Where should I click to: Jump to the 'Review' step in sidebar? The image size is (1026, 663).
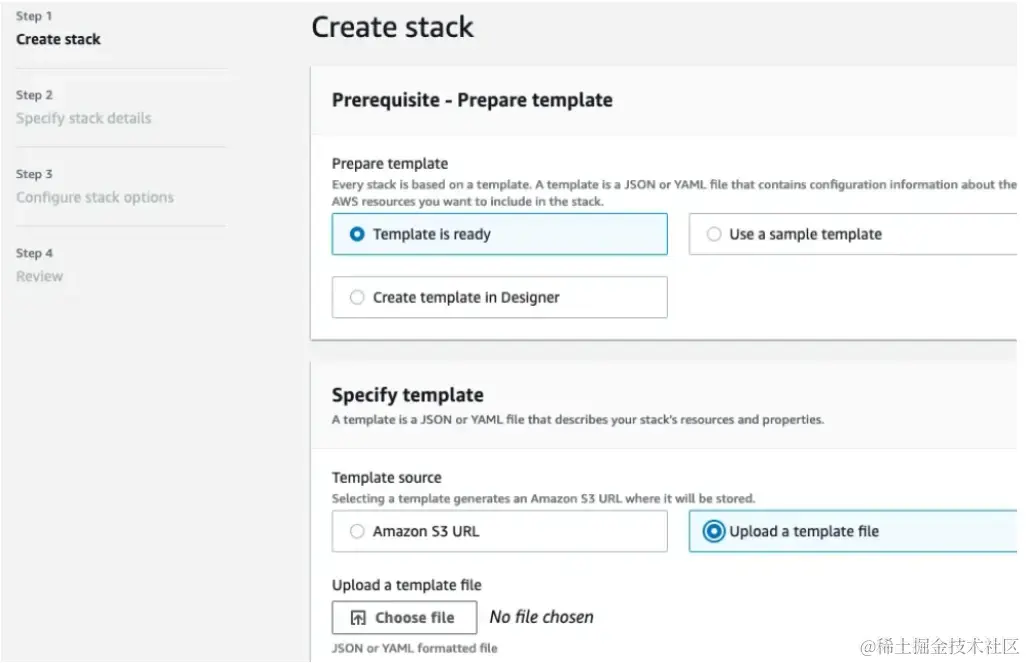point(39,276)
